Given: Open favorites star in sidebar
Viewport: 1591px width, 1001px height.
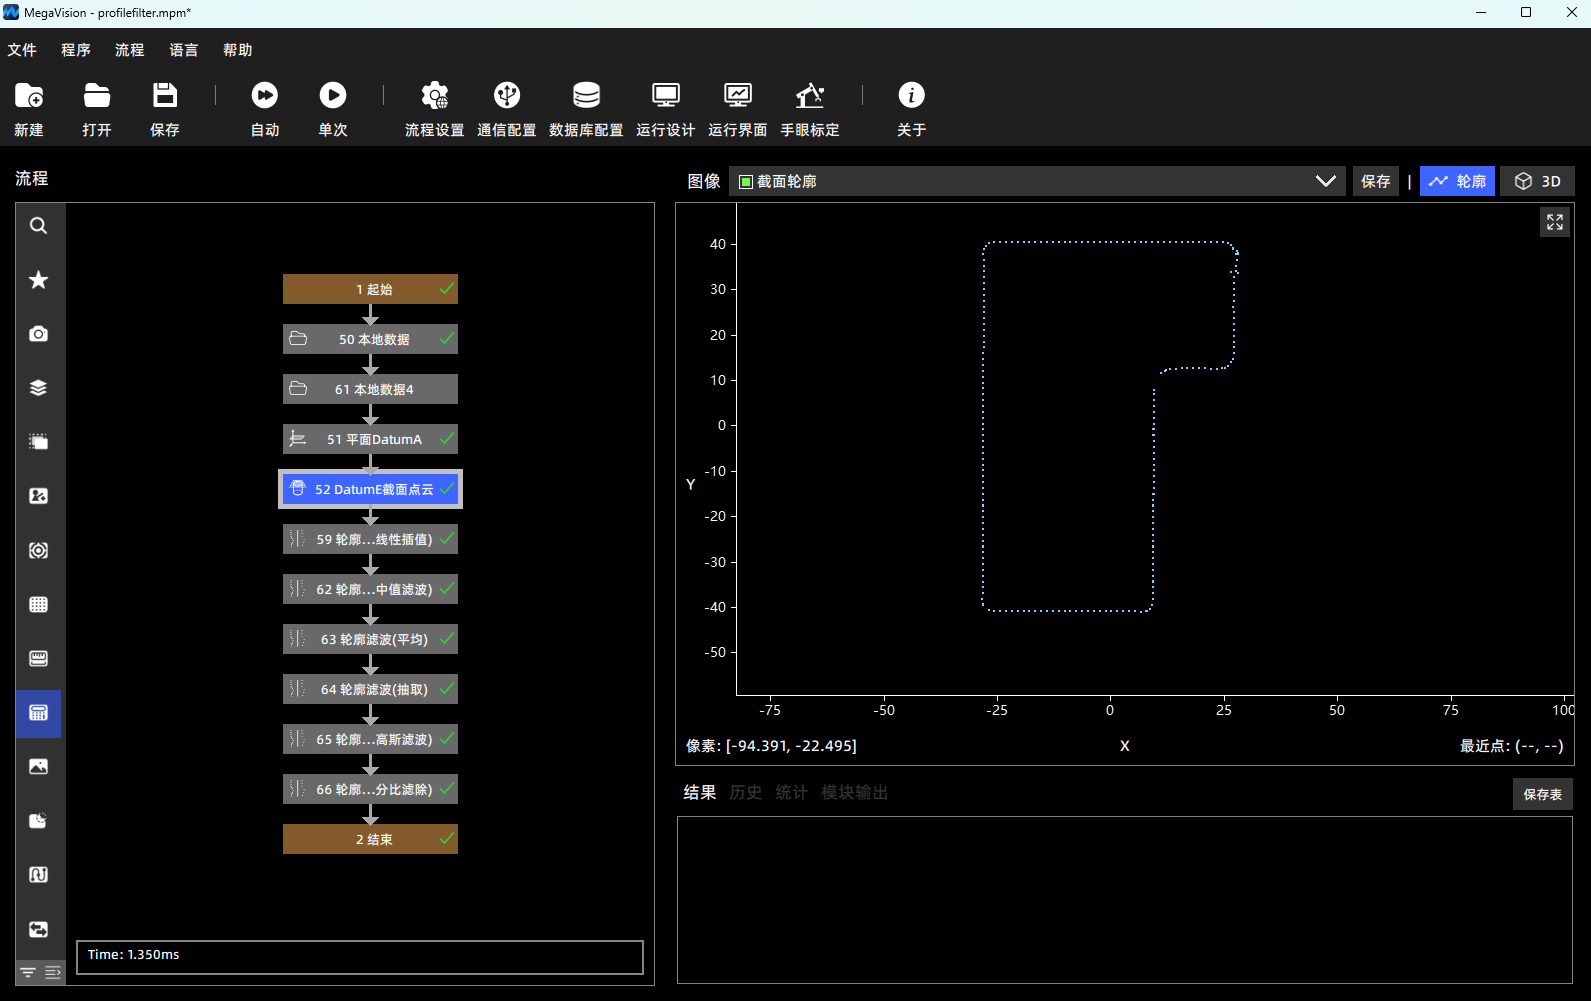Looking at the screenshot, I should 39,280.
